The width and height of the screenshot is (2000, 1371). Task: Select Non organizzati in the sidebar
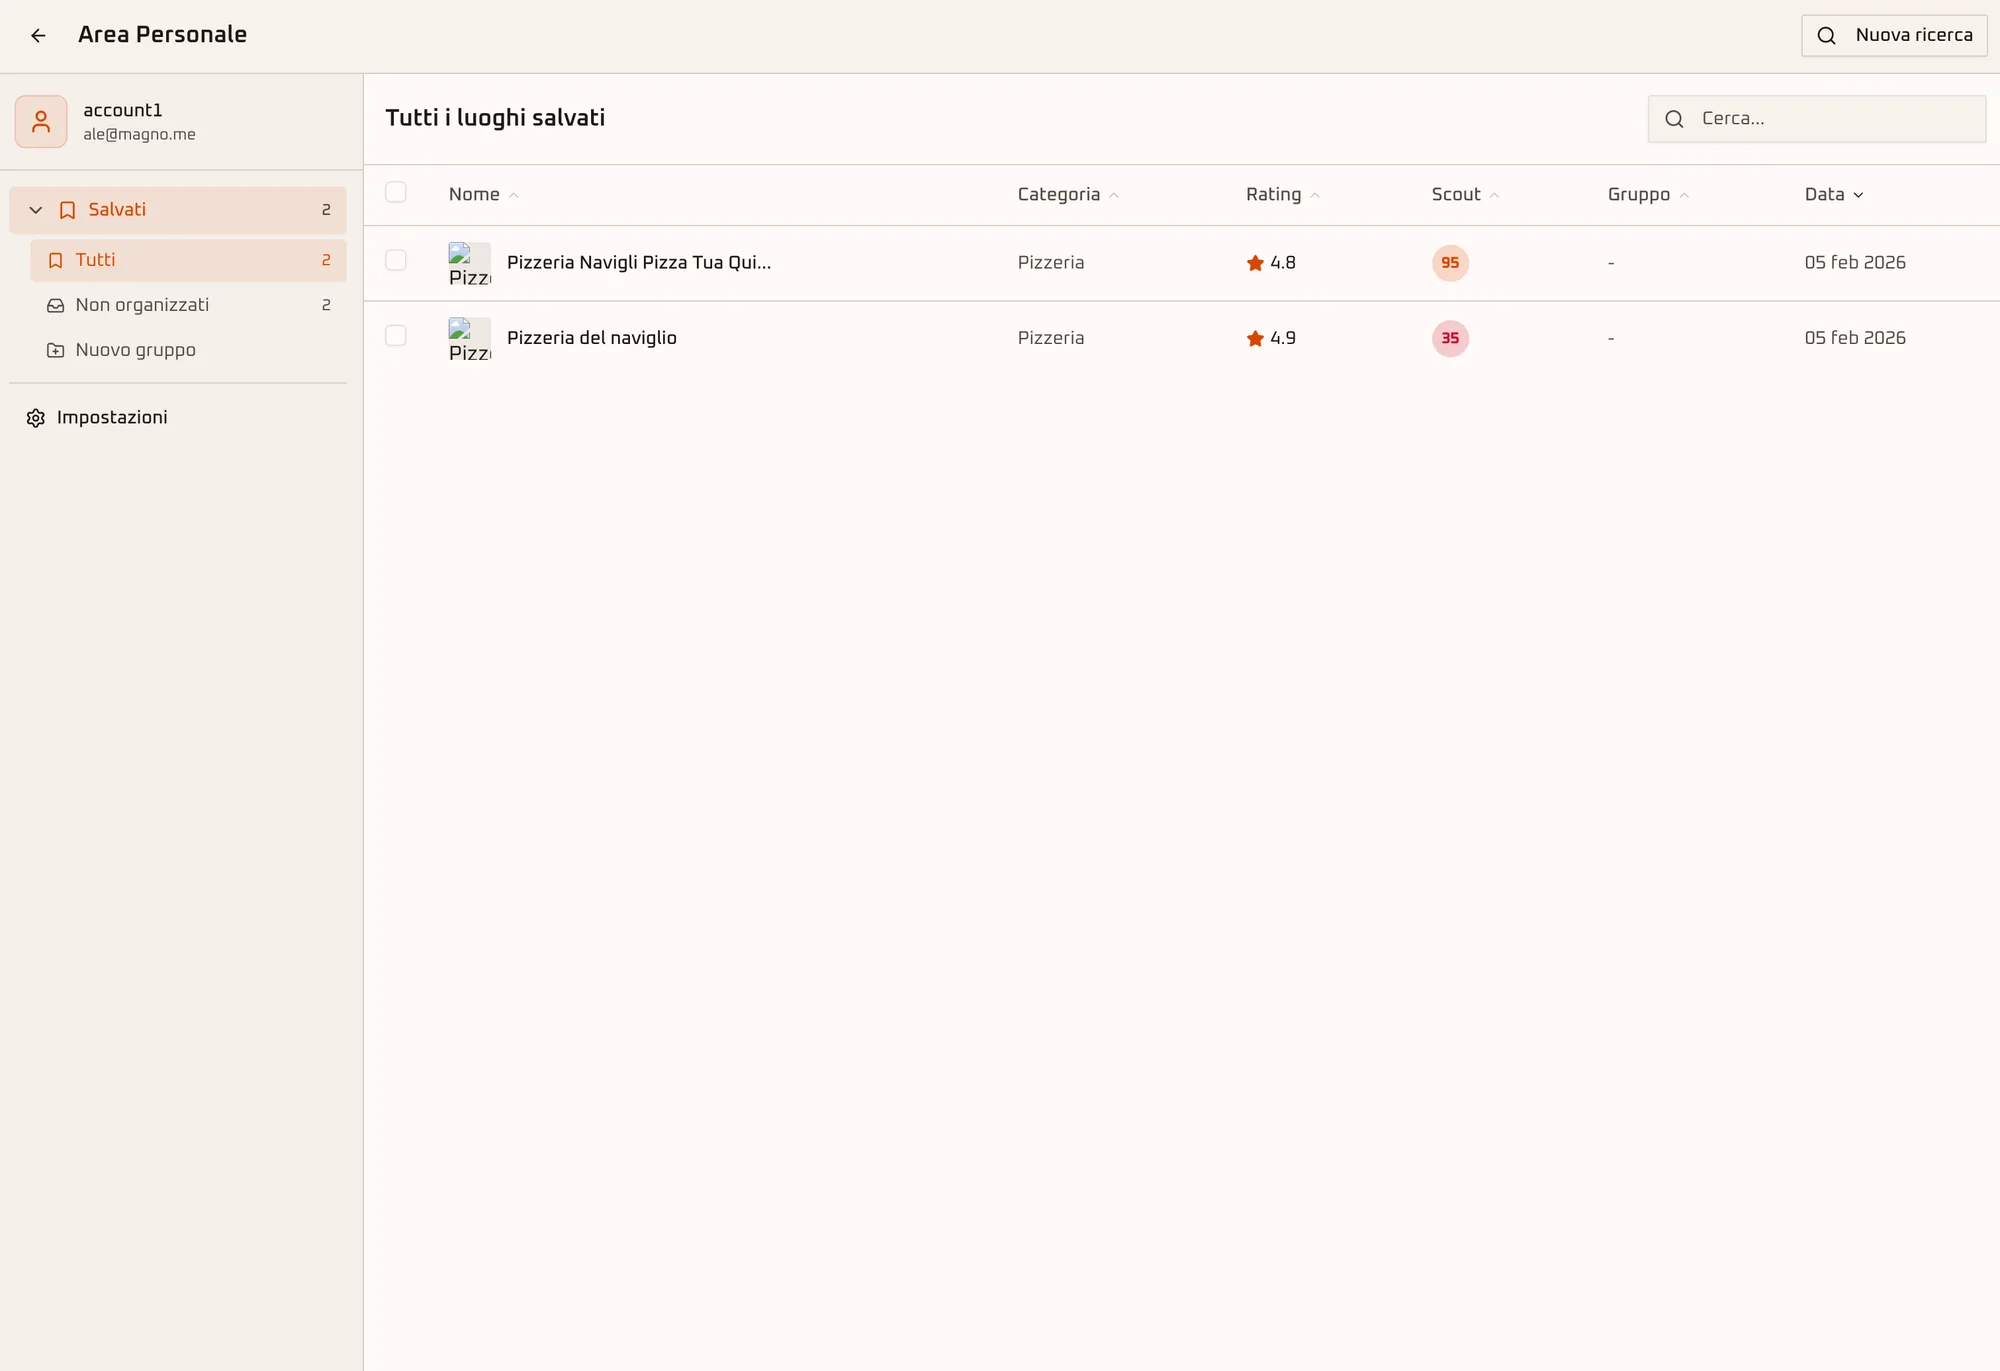pos(188,305)
